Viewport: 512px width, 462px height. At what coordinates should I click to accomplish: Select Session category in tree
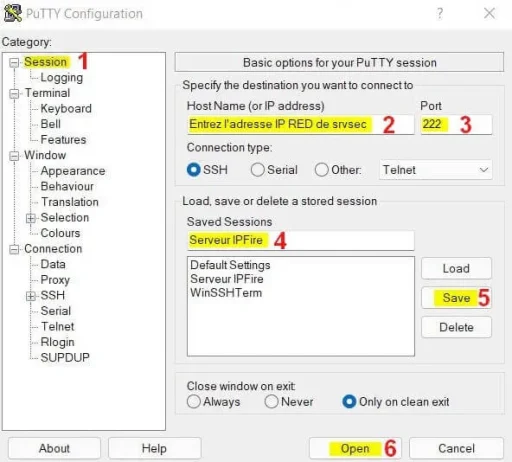[x=45, y=62]
